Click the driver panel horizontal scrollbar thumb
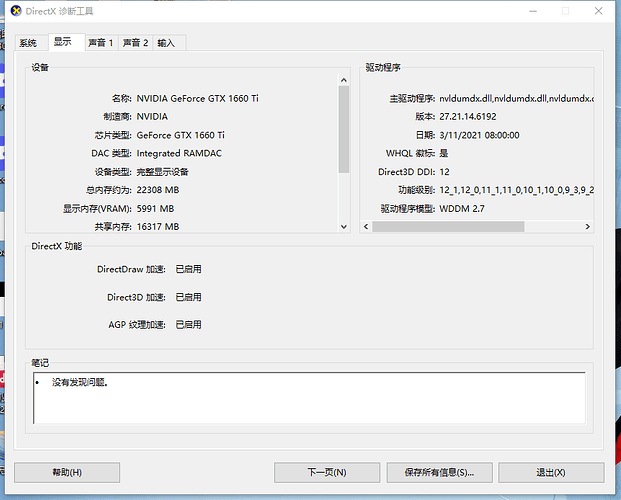The width and height of the screenshot is (621, 500). point(448,227)
